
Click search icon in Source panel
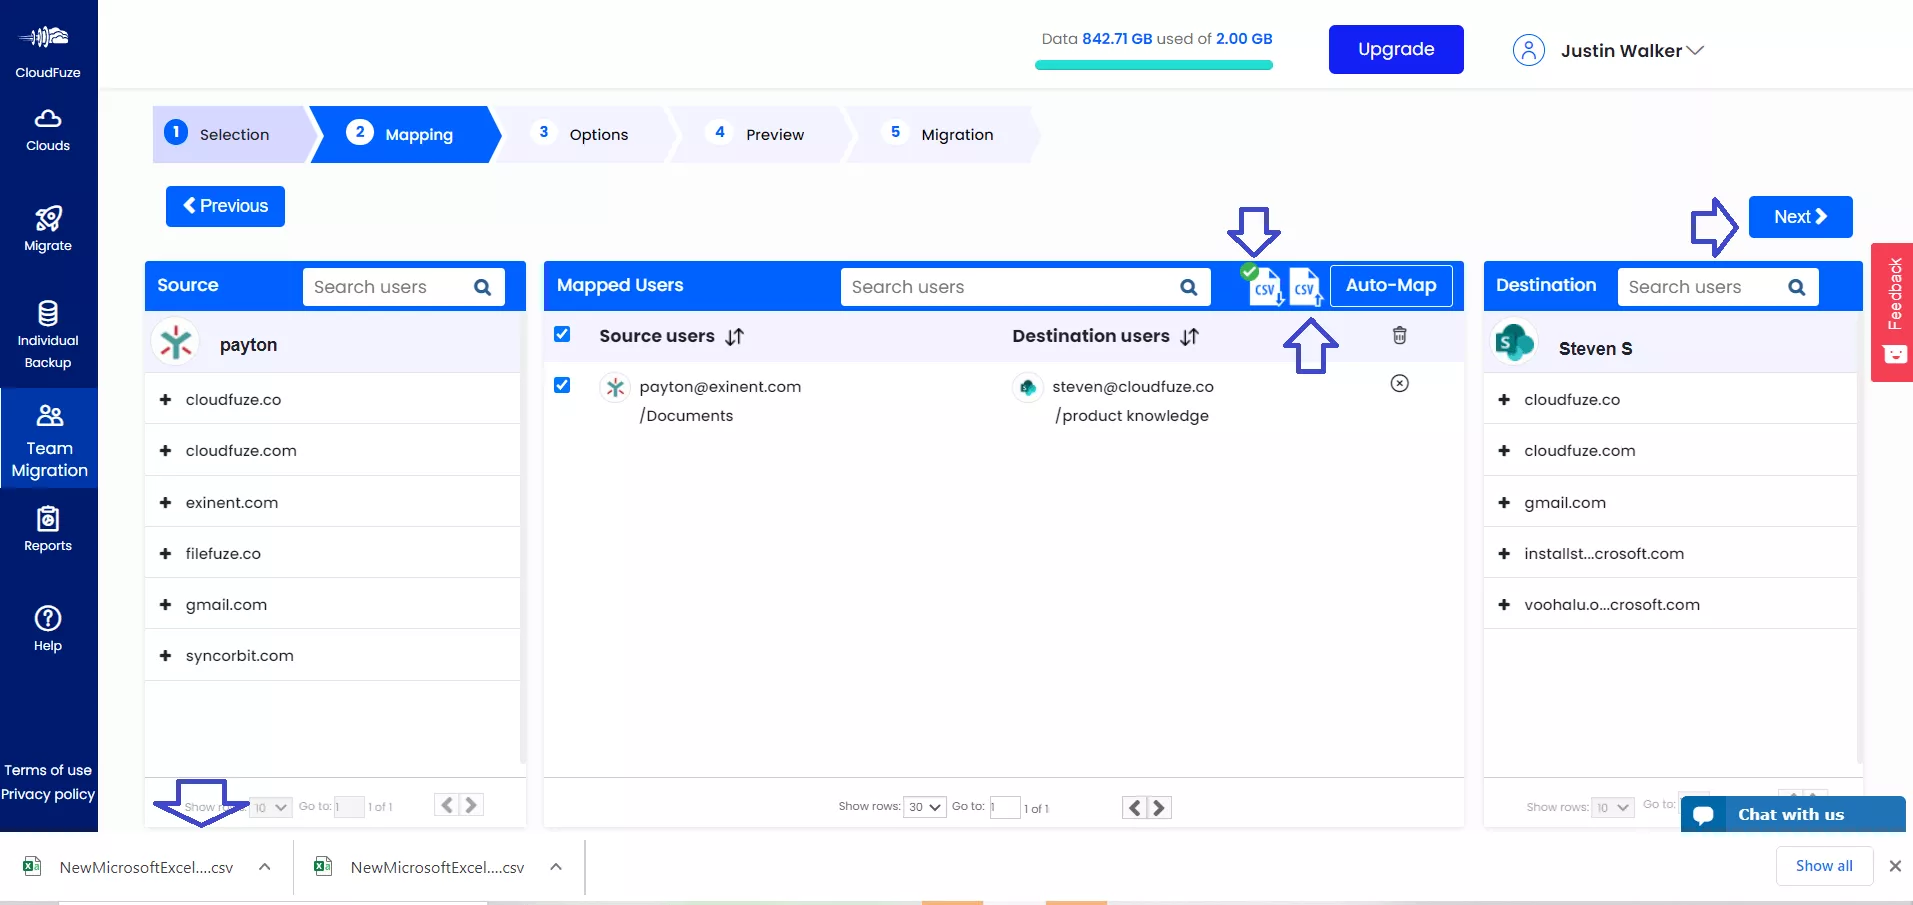tap(482, 287)
